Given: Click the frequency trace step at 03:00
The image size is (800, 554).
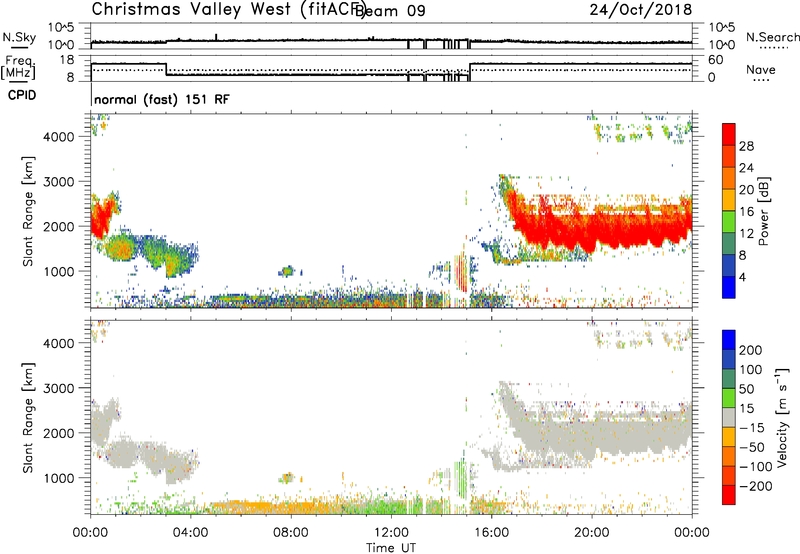Looking at the screenshot, I should [x=166, y=69].
